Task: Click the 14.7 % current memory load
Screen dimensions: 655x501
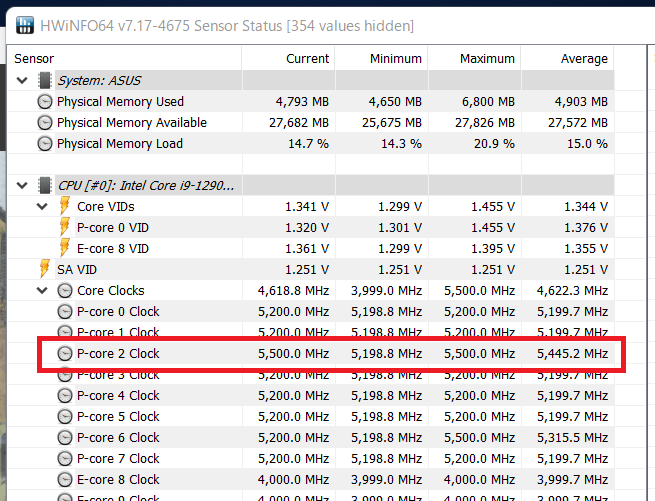Action: point(308,143)
